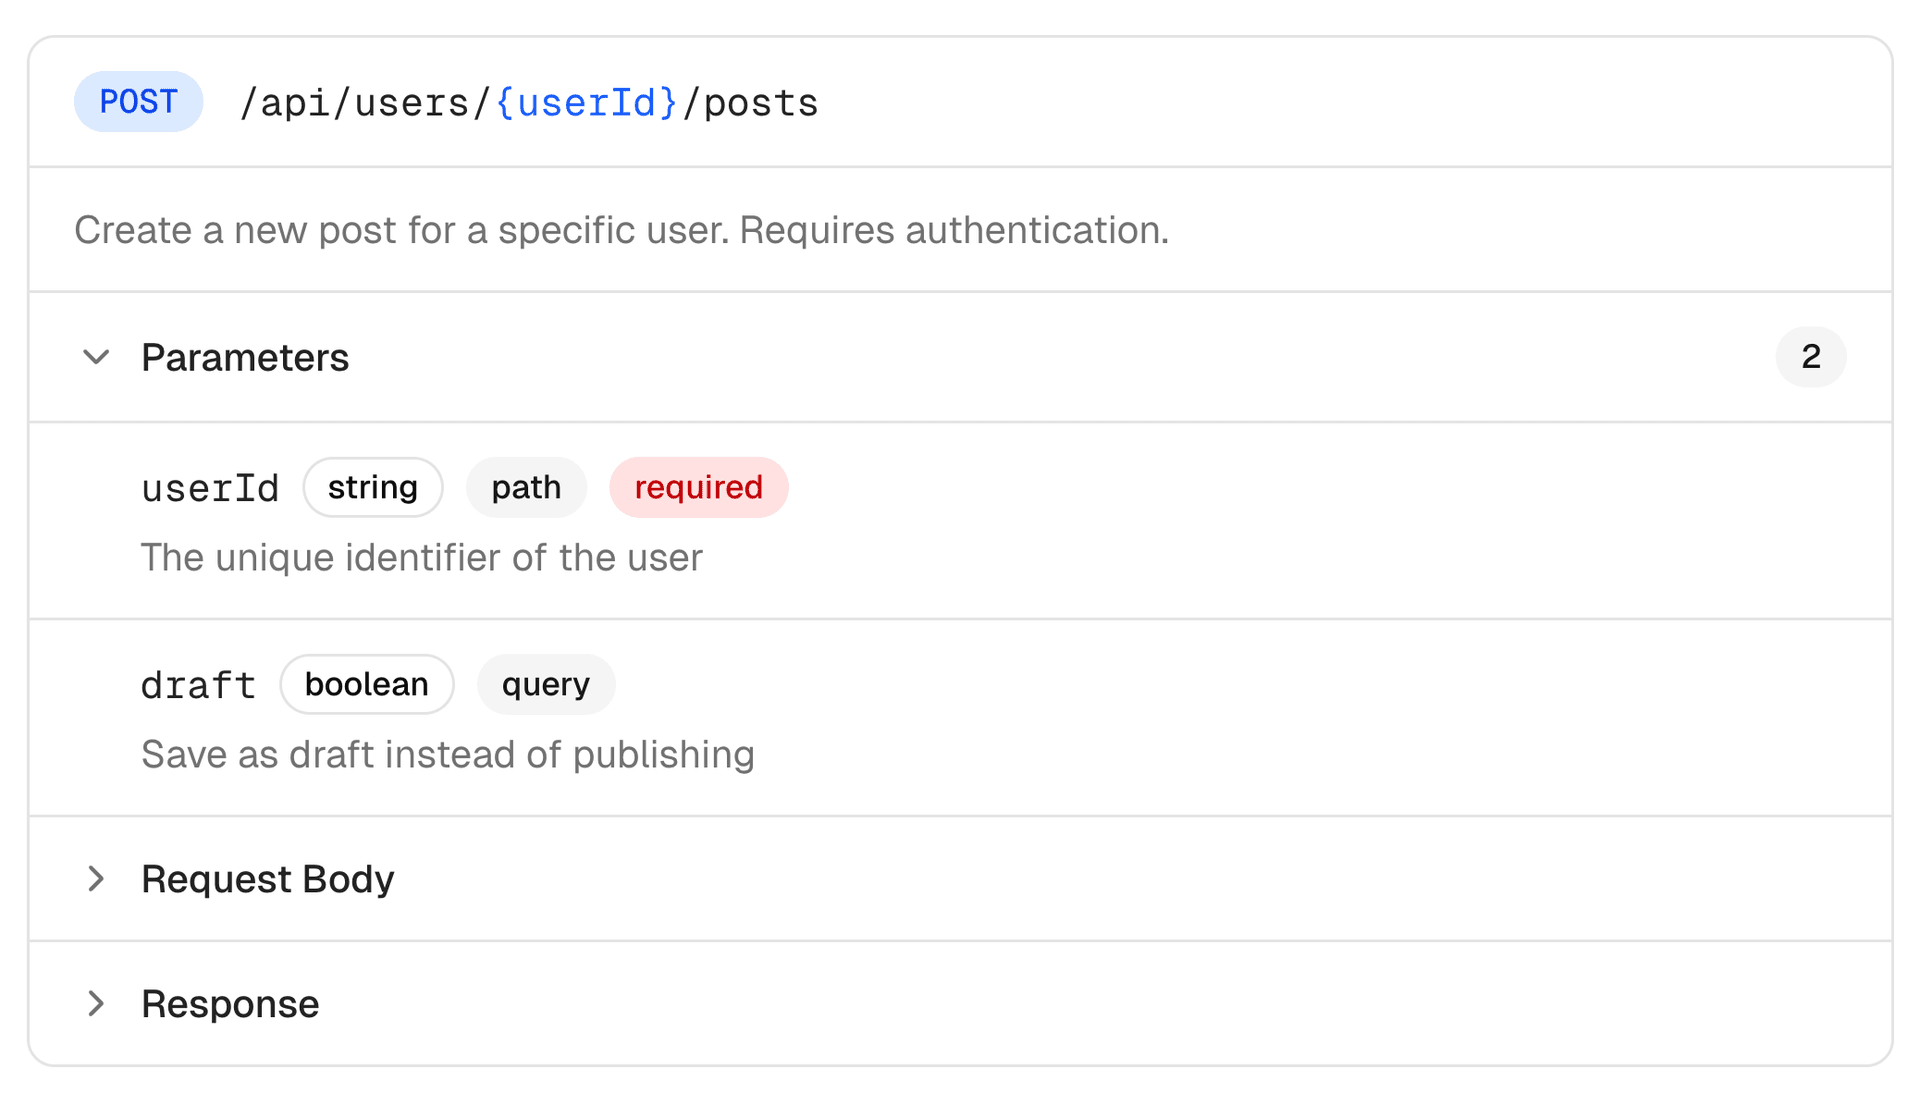This screenshot has height=1104, width=1920.
Task: Select the draft parameter name
Action: pyautogui.click(x=198, y=686)
